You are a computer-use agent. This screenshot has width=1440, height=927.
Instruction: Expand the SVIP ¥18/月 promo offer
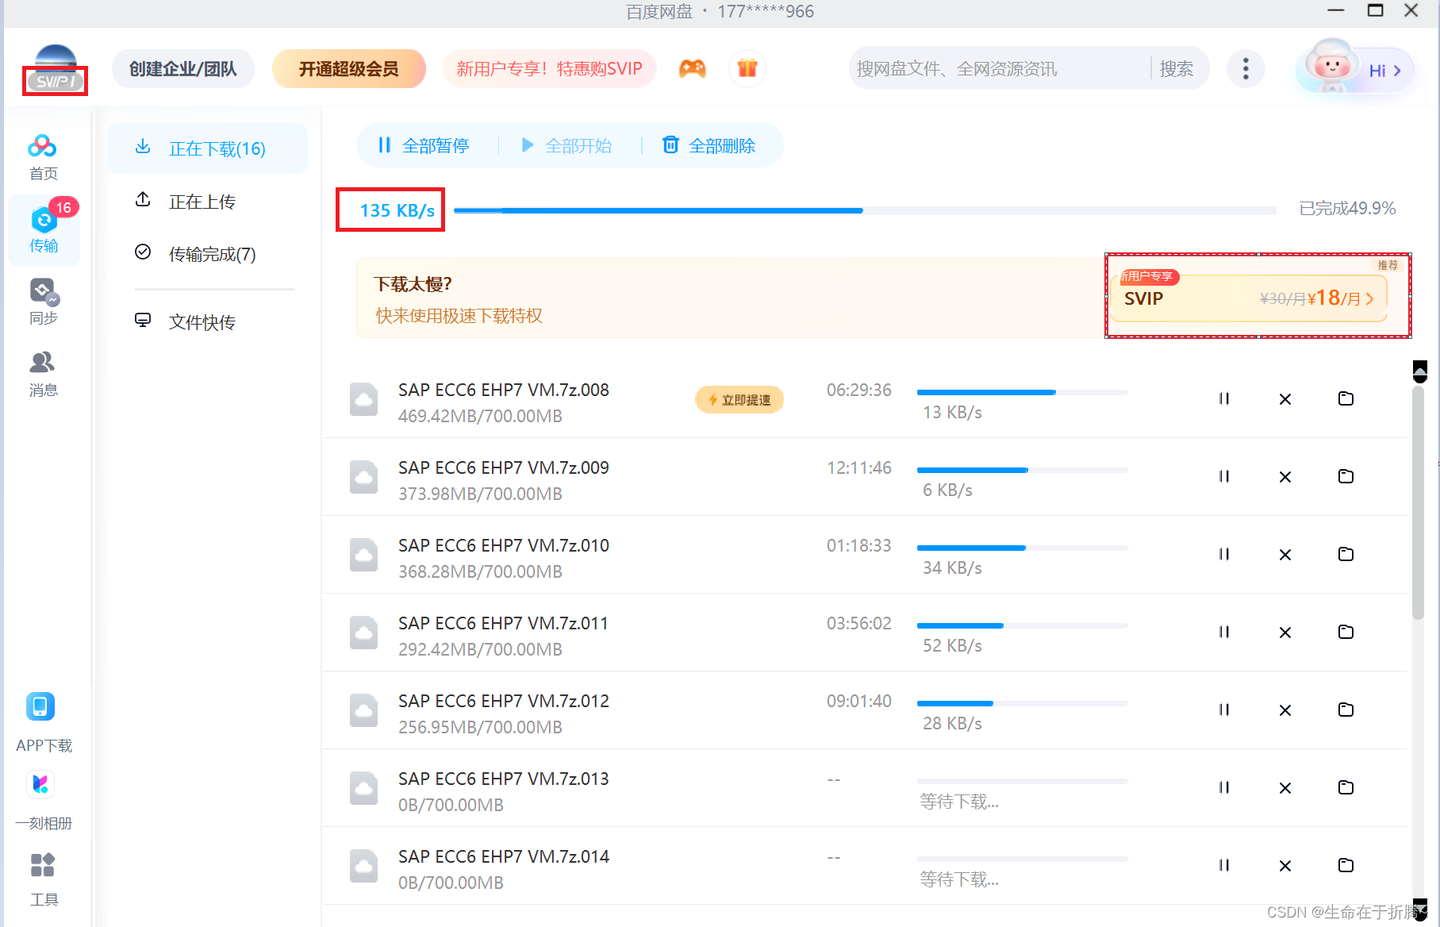[1256, 296]
